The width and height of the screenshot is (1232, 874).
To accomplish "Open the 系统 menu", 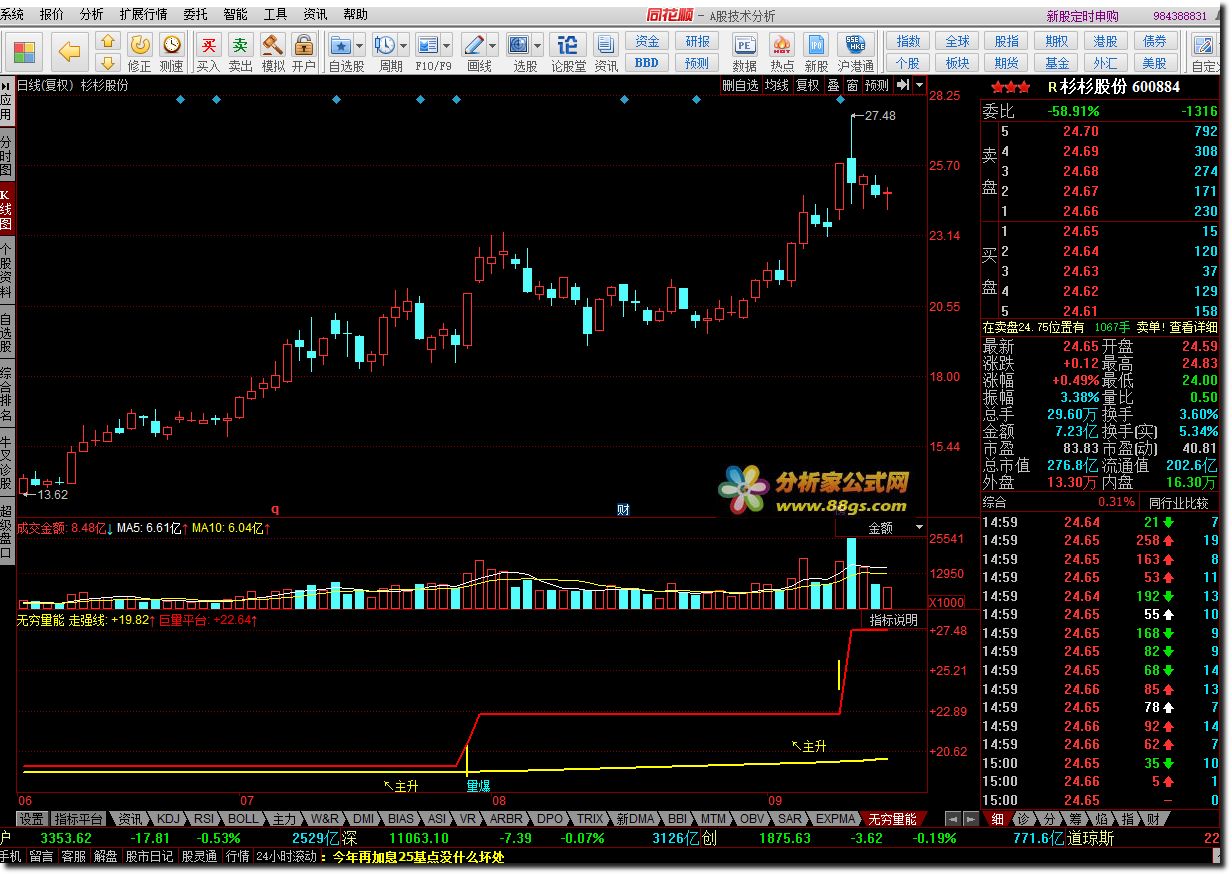I will tap(13, 15).
